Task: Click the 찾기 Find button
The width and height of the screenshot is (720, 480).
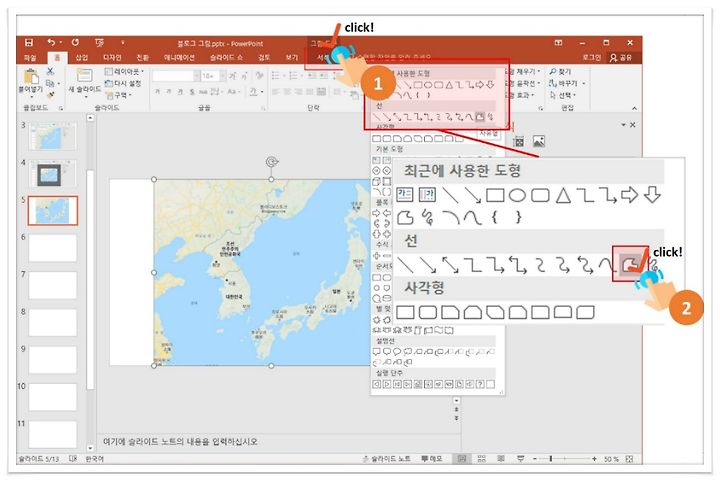Action: (x=560, y=72)
